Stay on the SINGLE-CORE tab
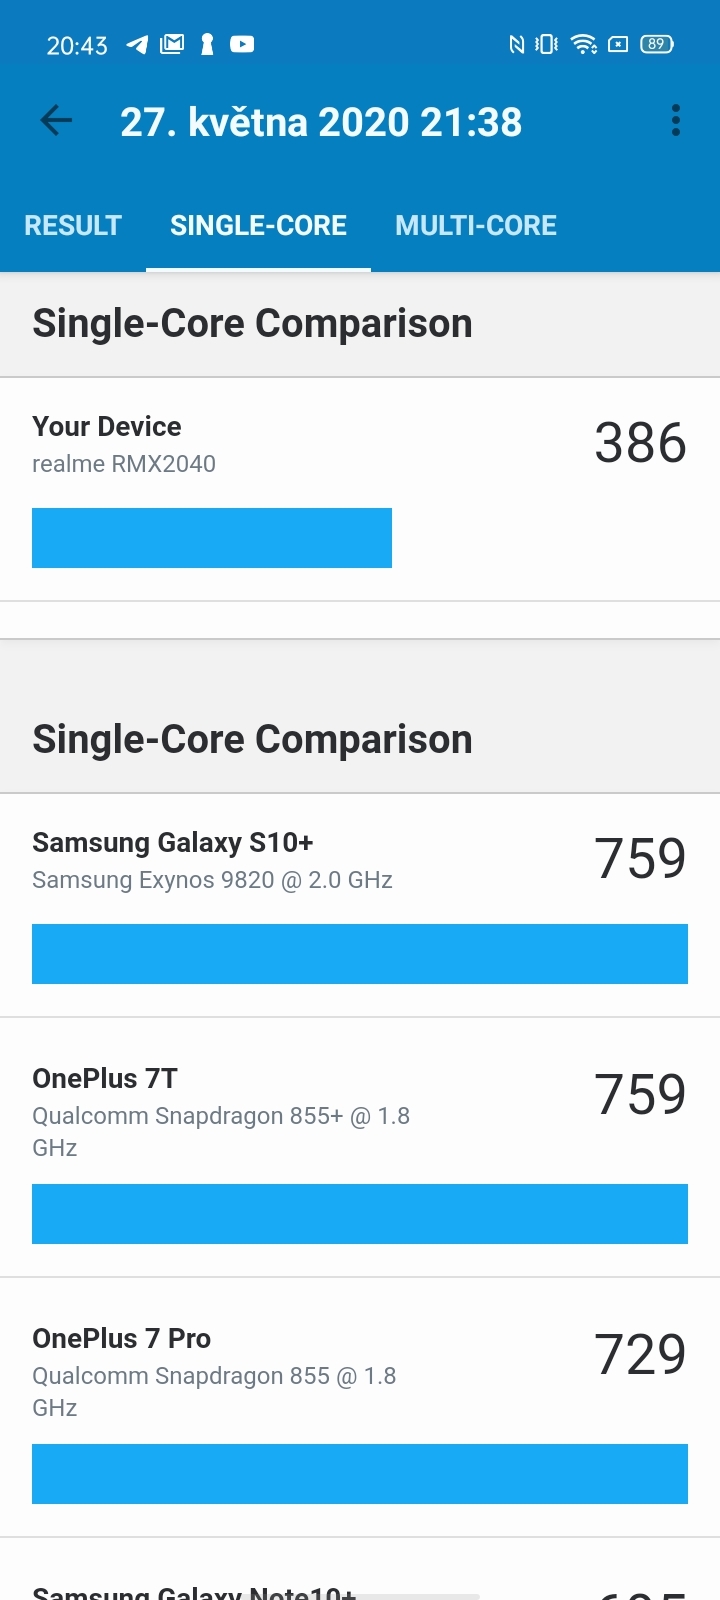 coord(258,225)
